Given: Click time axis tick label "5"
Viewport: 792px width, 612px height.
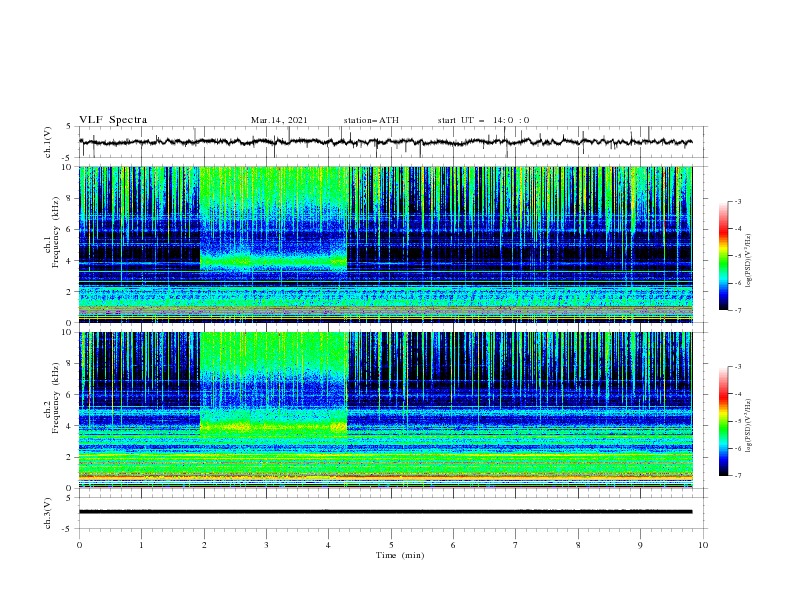Looking at the screenshot, I should coord(391,545).
